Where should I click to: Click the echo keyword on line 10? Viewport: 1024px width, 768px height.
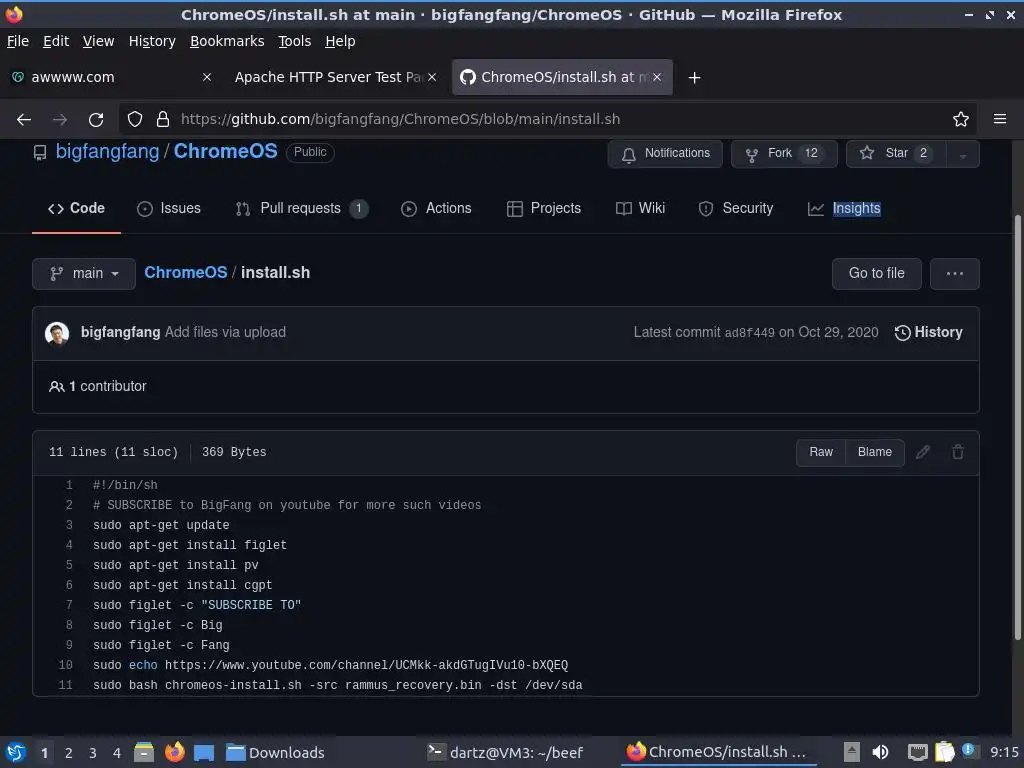143,665
